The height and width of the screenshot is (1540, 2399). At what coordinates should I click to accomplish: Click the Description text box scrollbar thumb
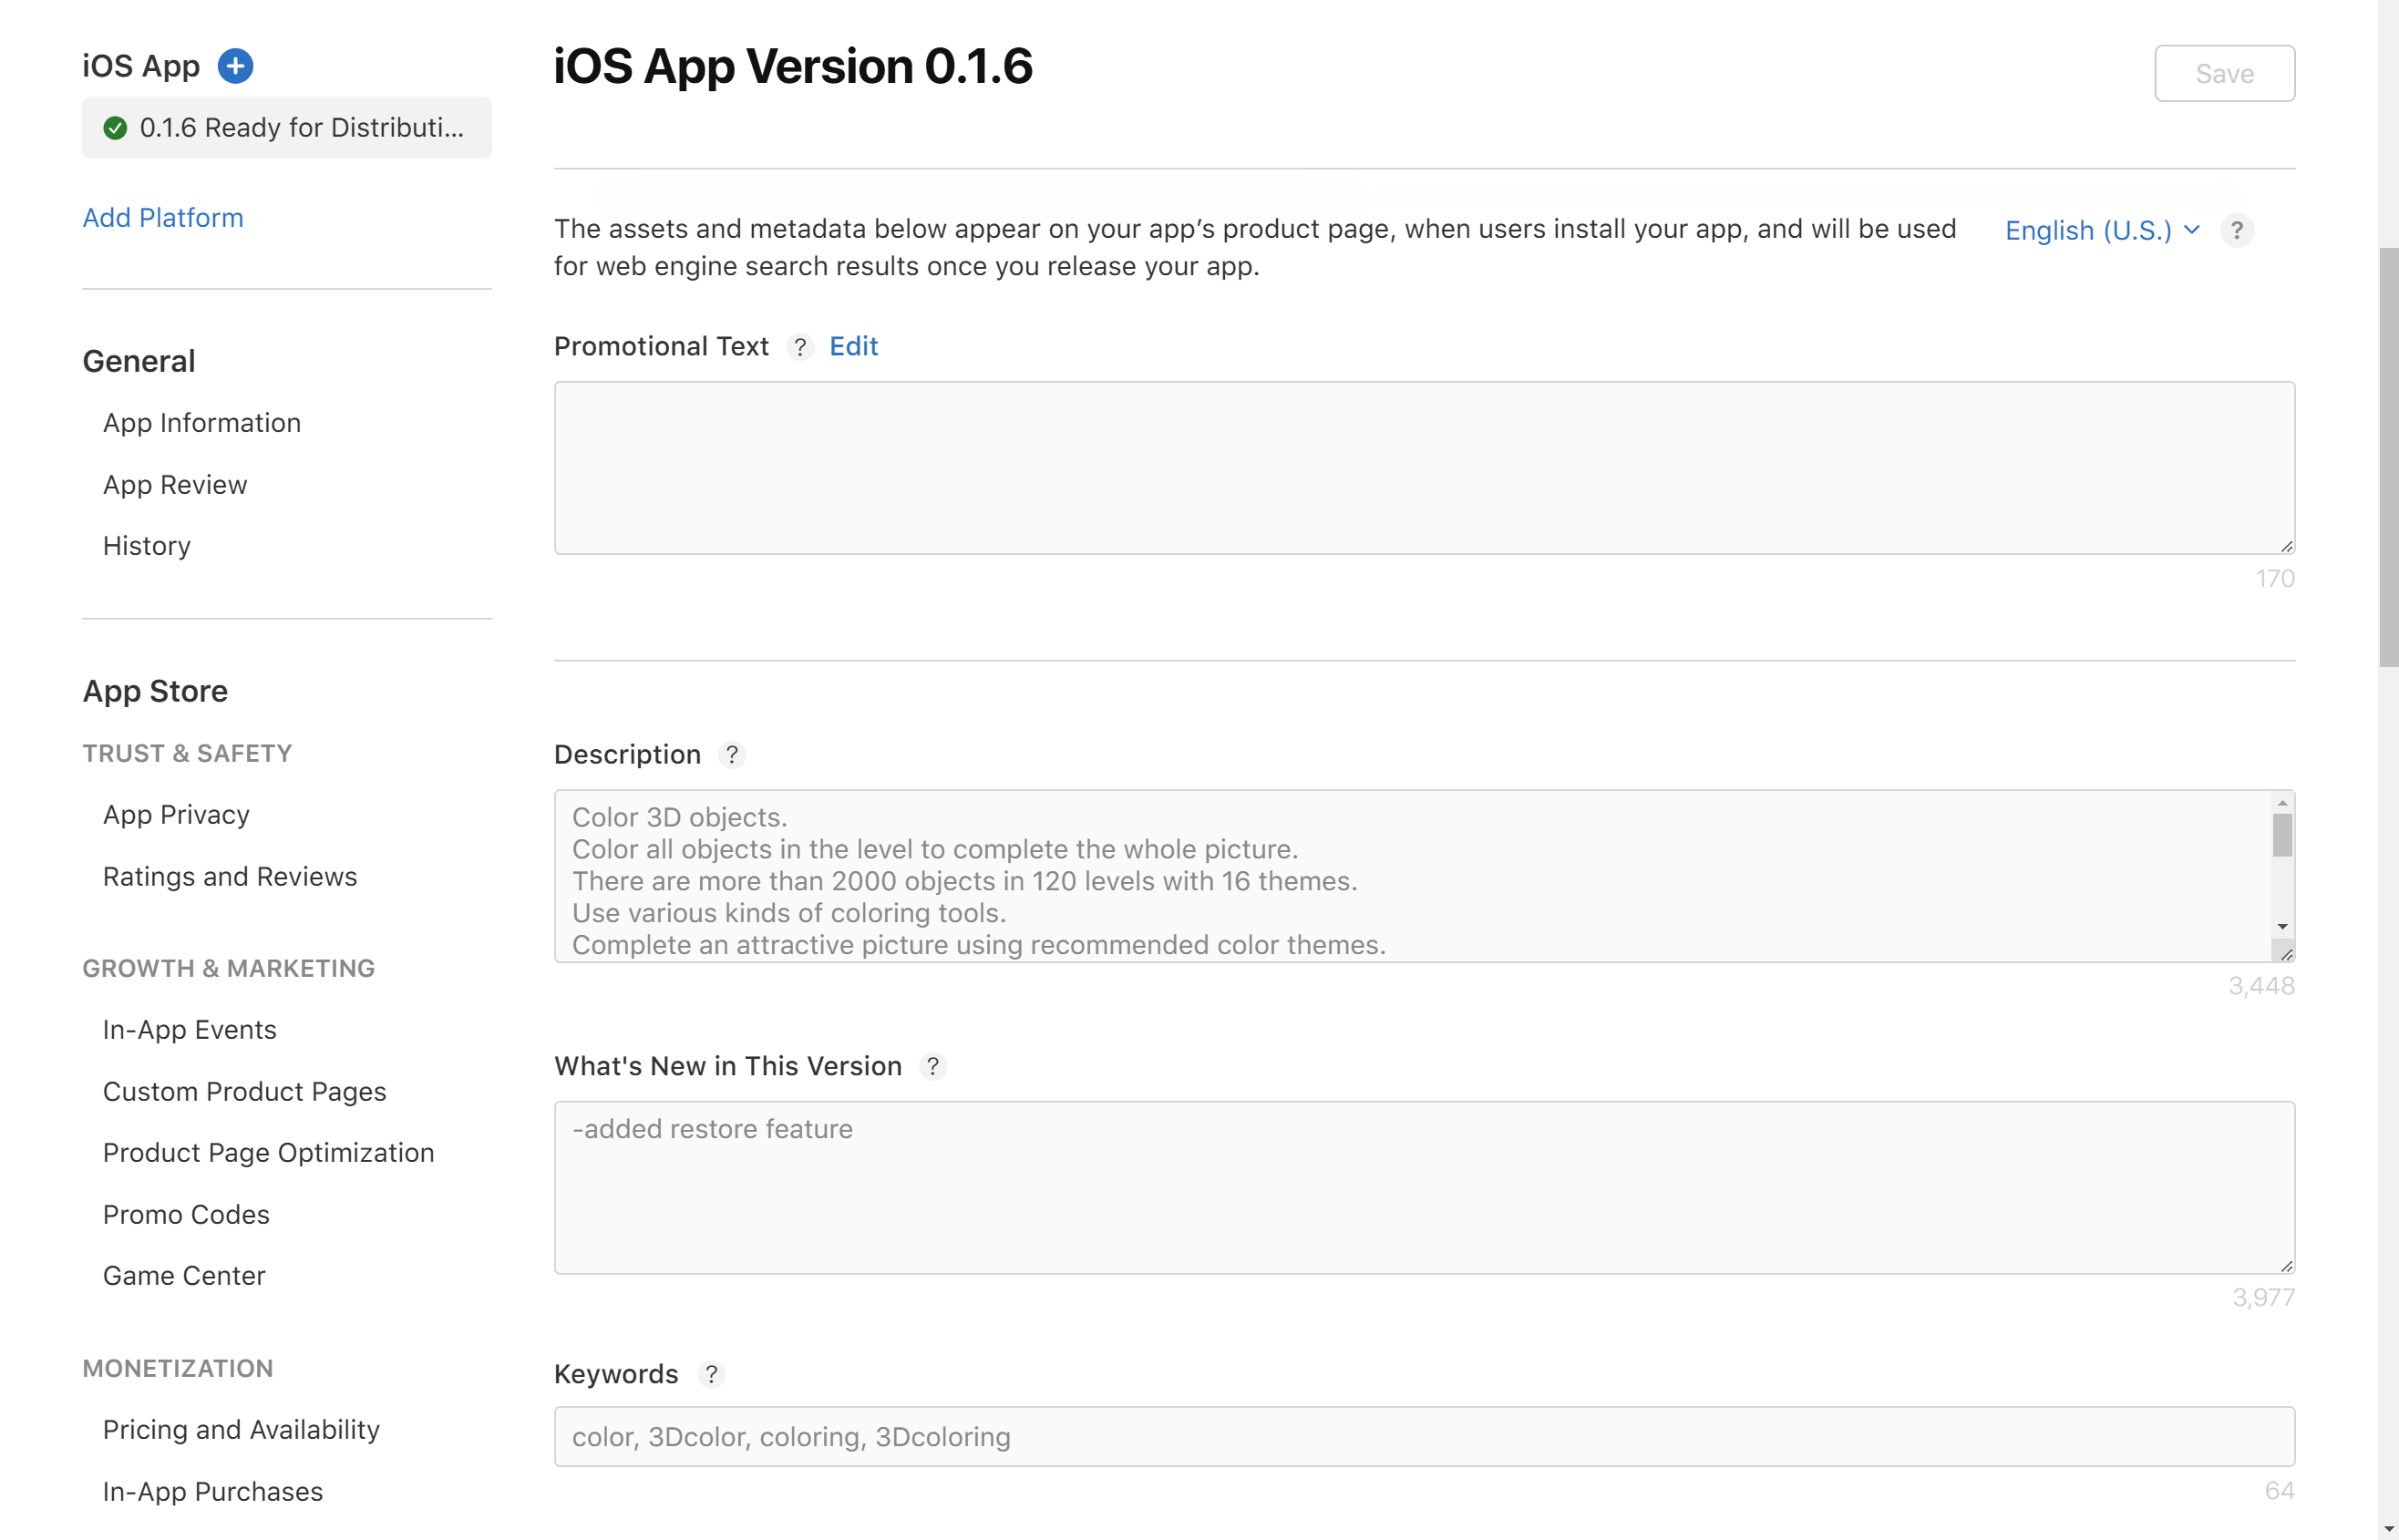click(2282, 836)
